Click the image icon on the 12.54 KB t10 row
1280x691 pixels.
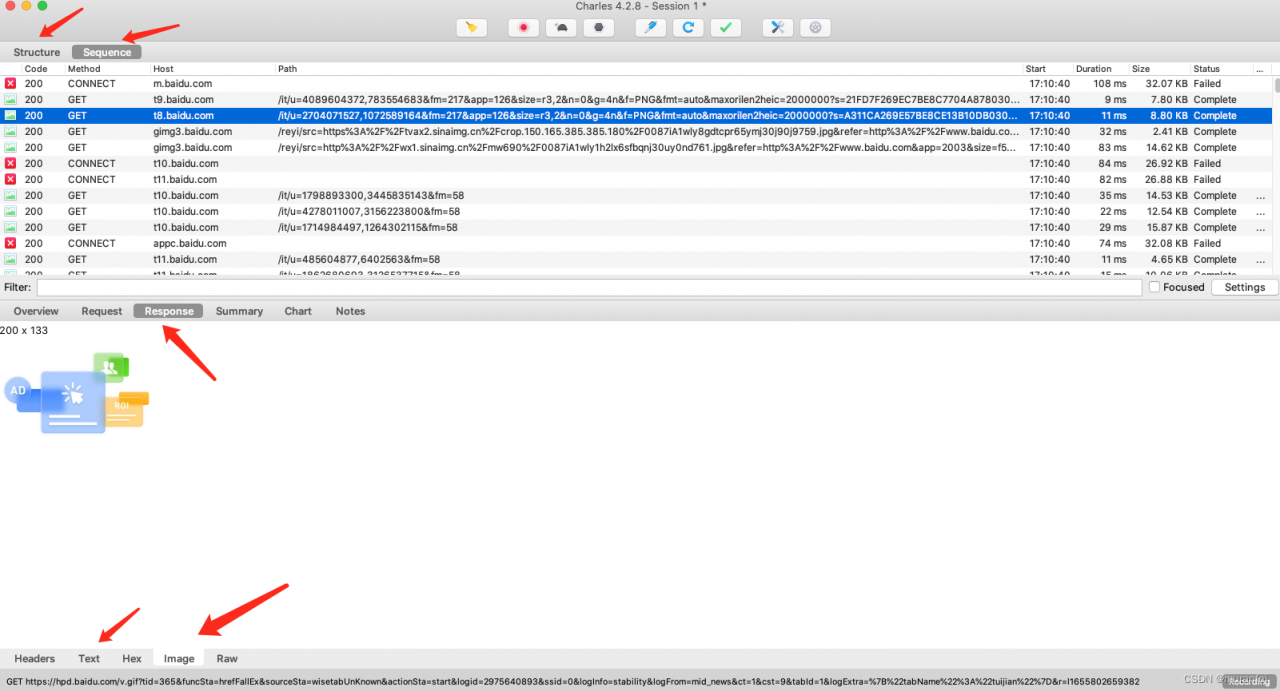pos(10,212)
